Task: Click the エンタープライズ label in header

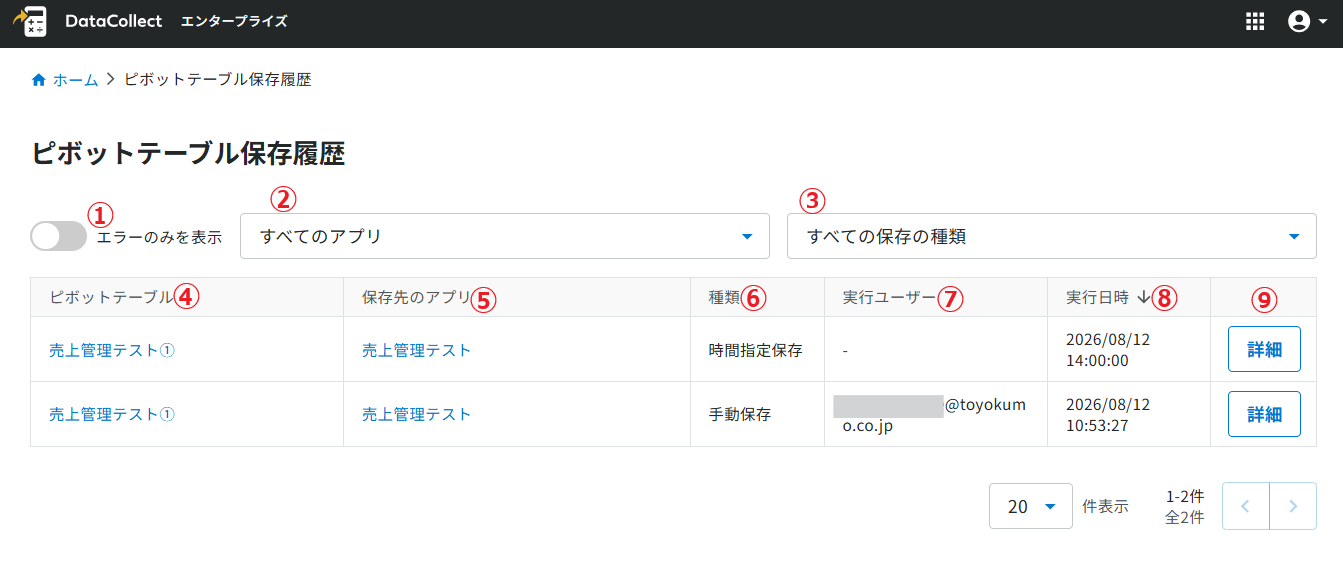Action: pos(234,22)
